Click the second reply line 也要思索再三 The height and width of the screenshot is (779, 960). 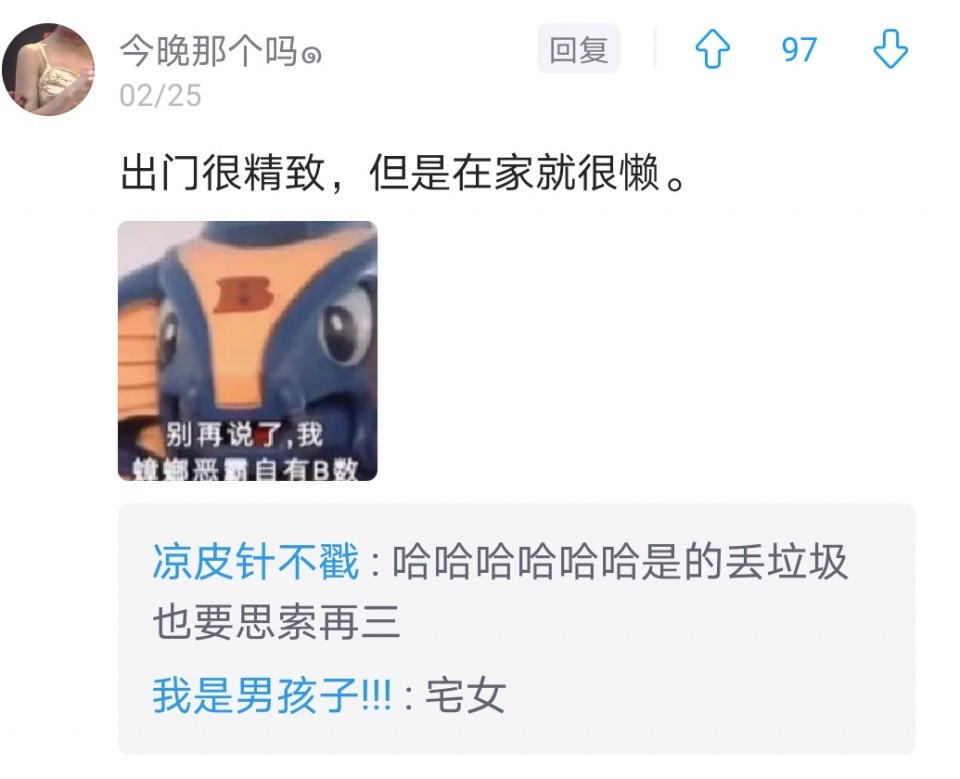pyautogui.click(x=276, y=622)
